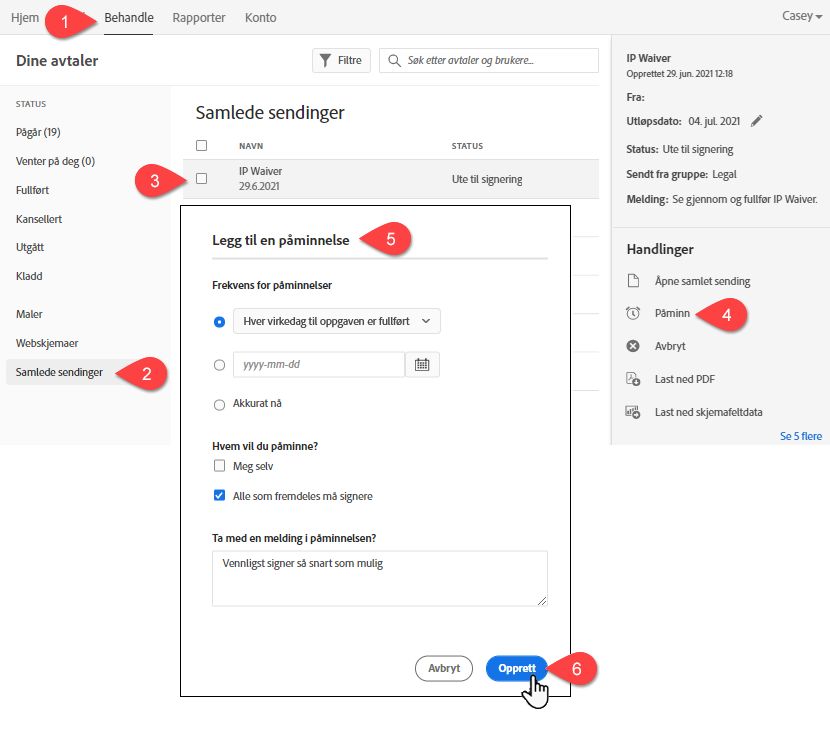Screen dimensions: 830x754
Task: Click the Last ned skjemafeltdata icon
Action: [633, 412]
